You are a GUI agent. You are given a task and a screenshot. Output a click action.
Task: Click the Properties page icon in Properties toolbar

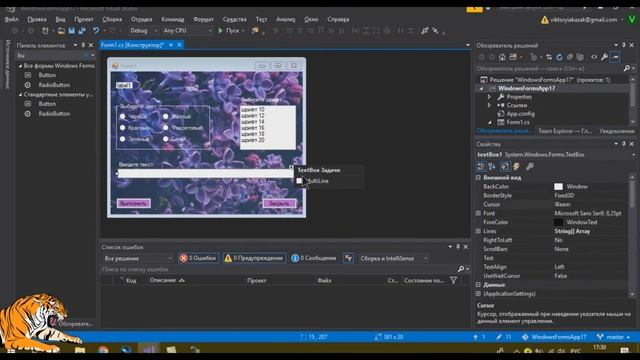[505, 166]
